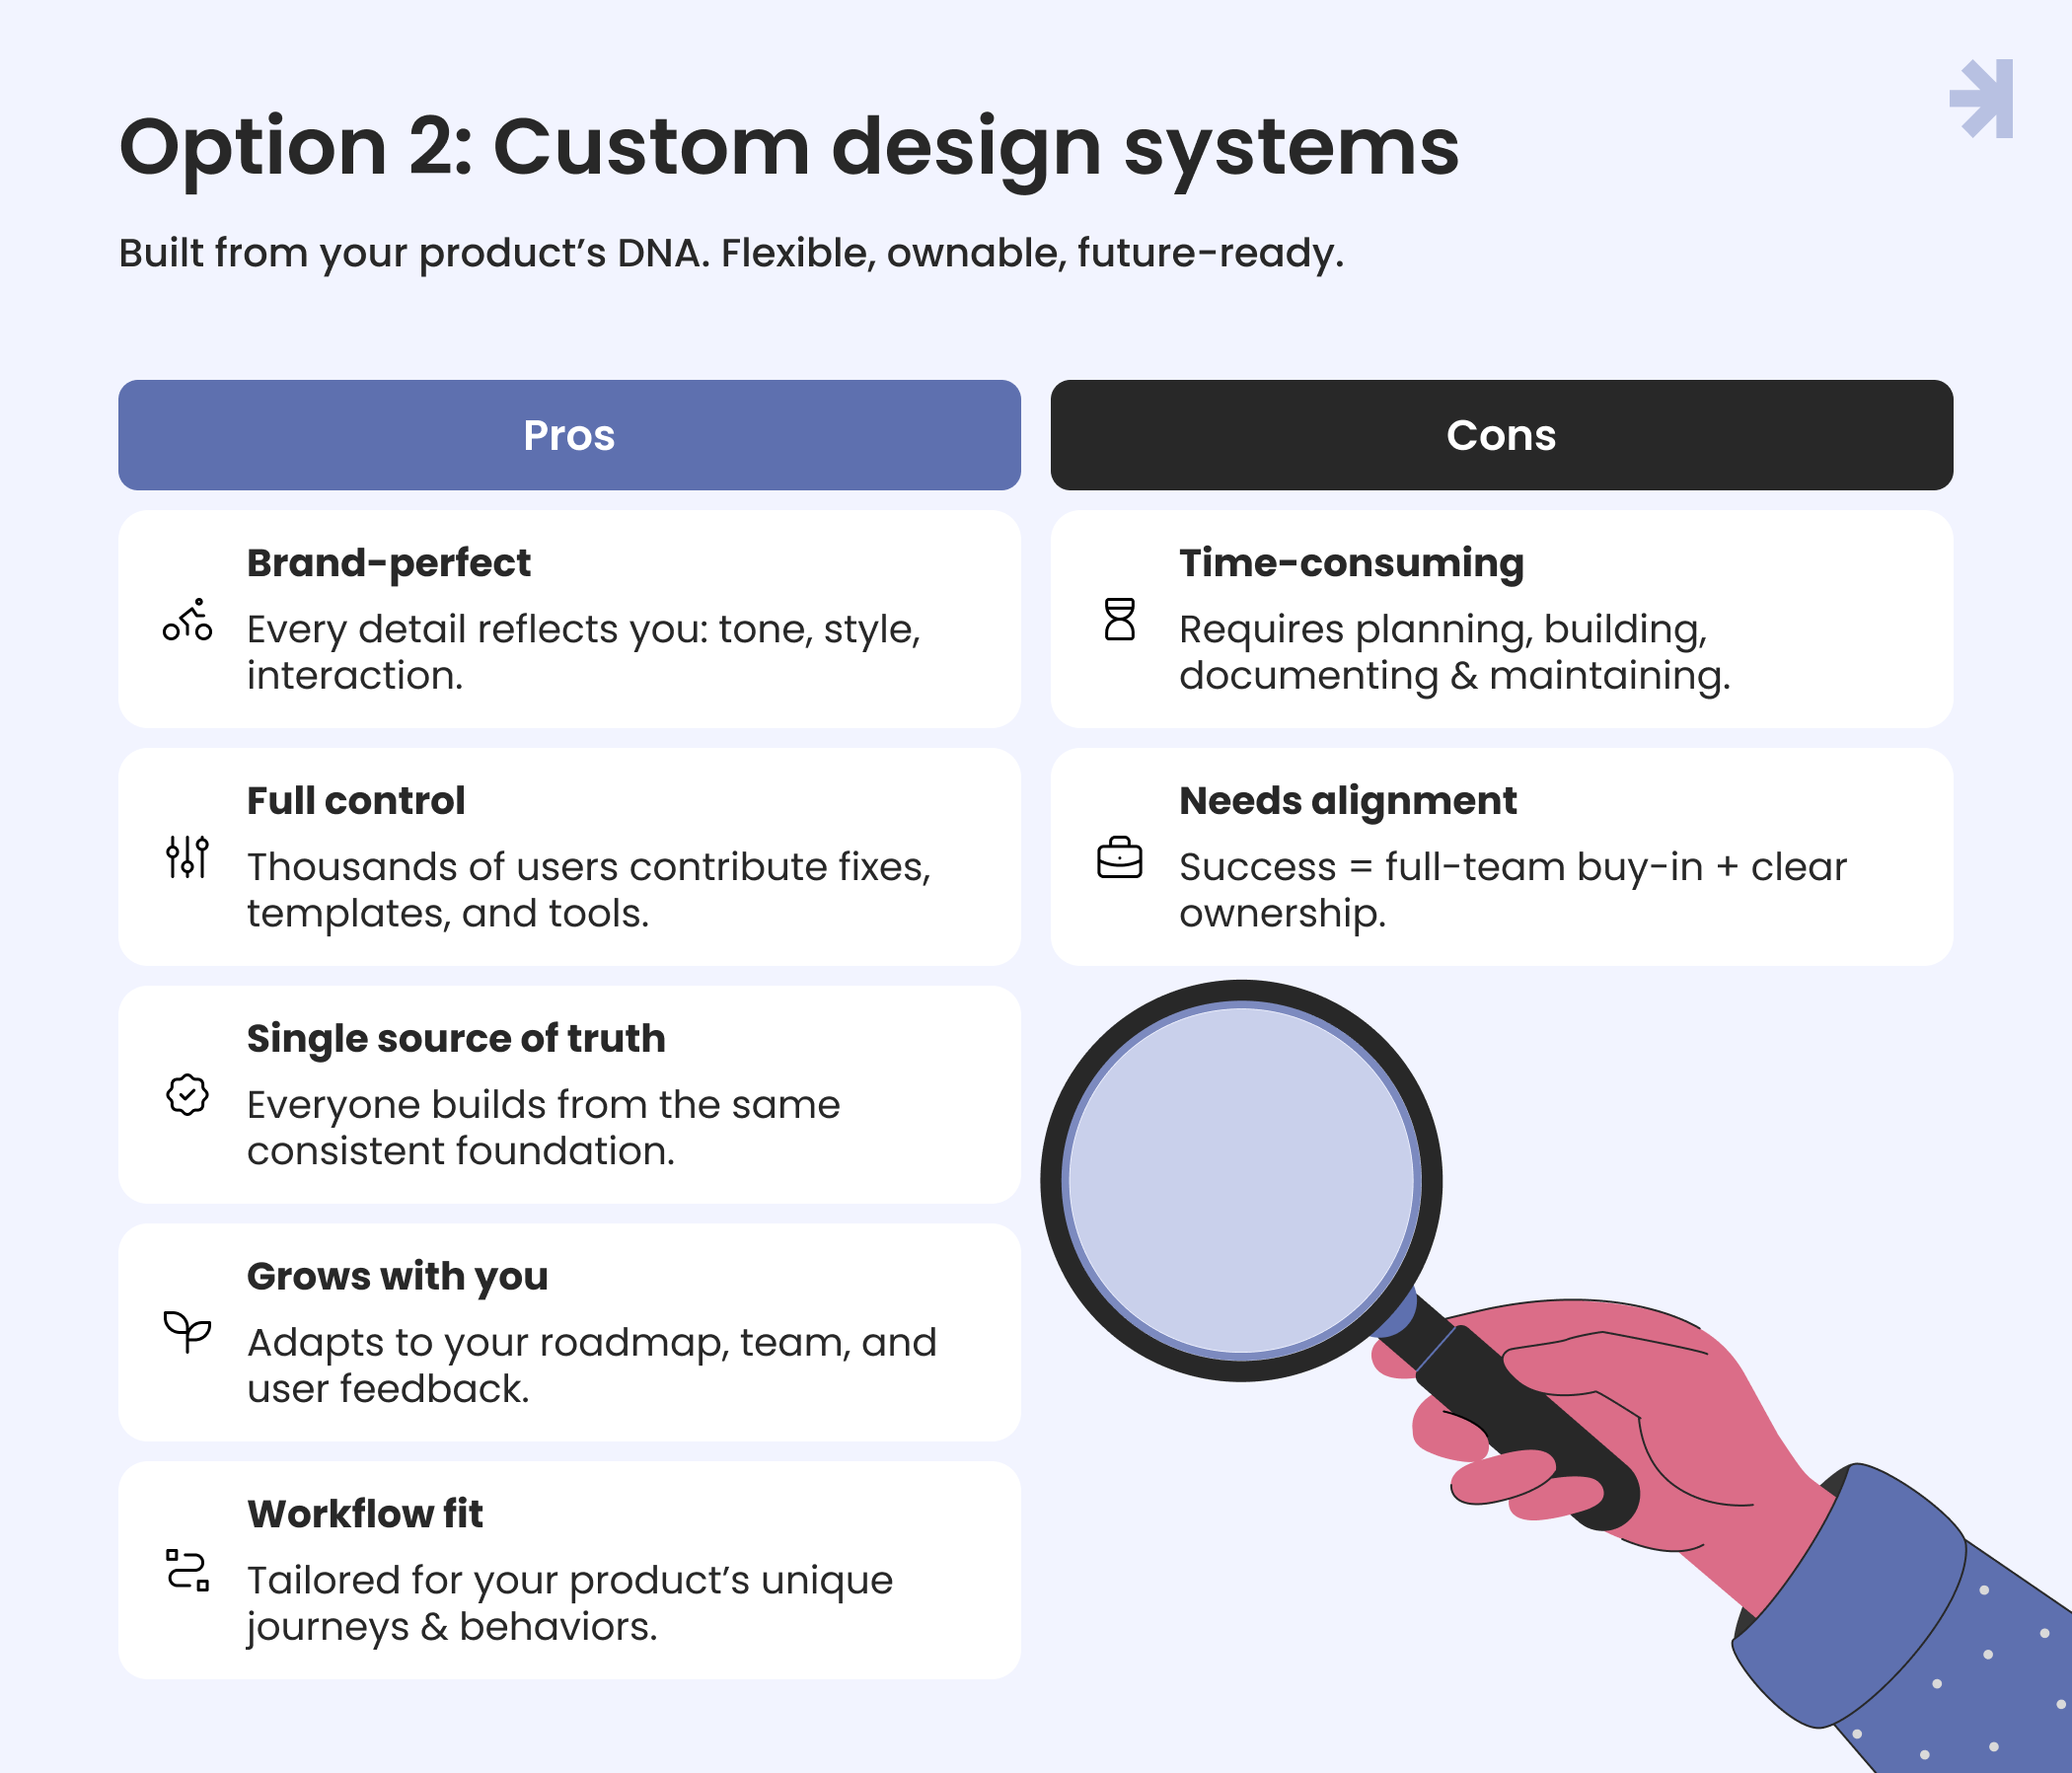2072x1773 pixels.
Task: Click the Time-consuming heading
Action: pyautogui.click(x=1351, y=563)
